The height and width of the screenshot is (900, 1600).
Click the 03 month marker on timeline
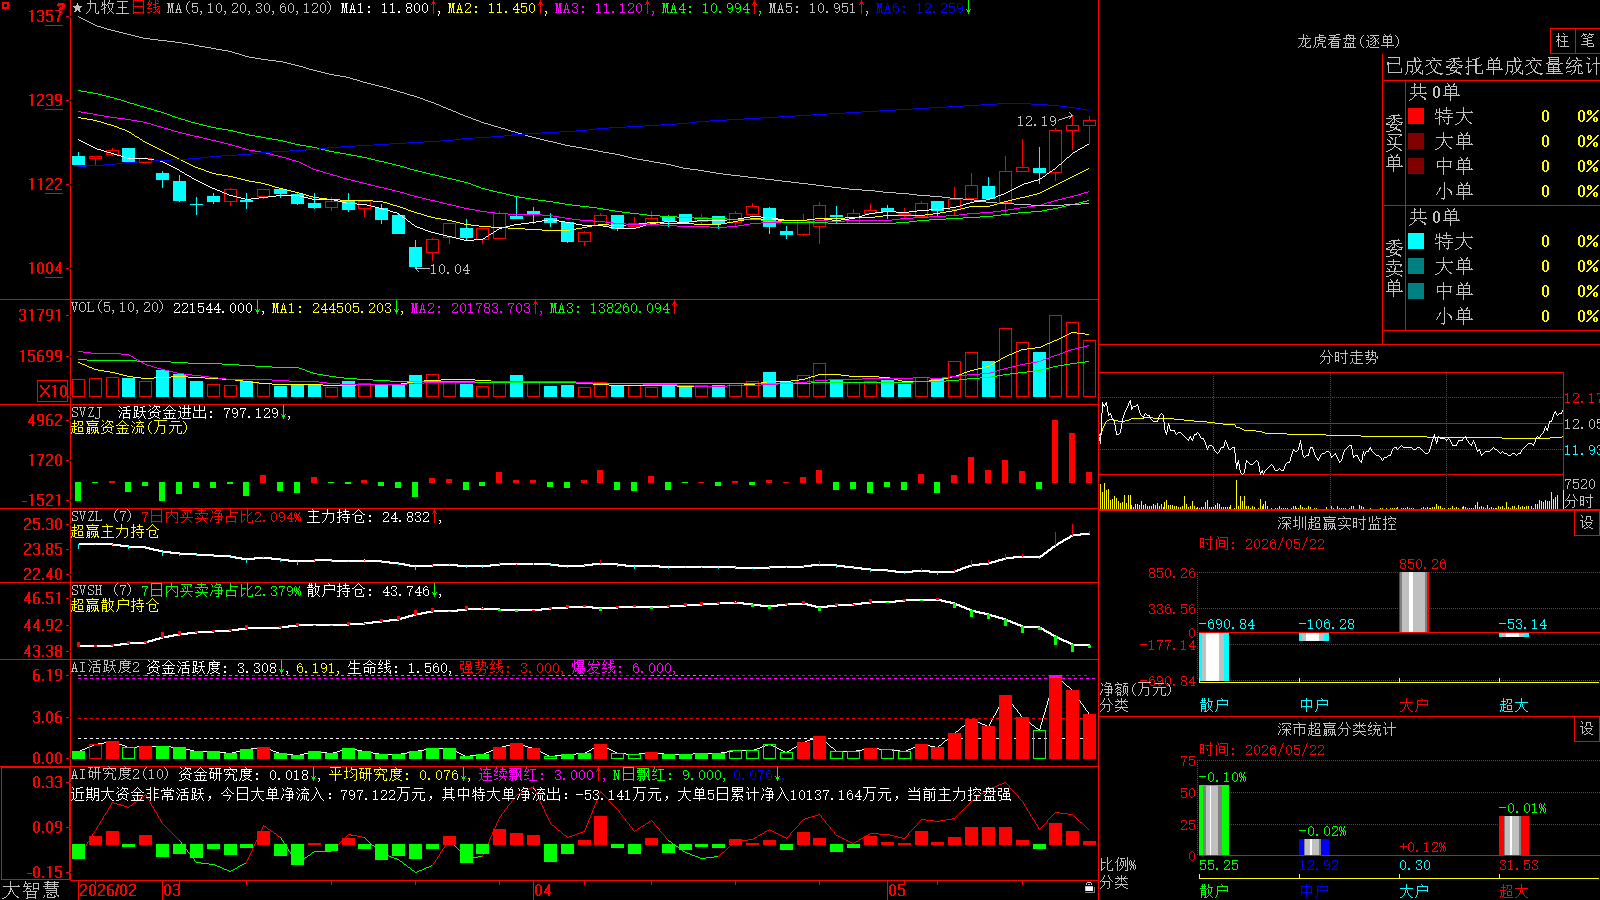tap(172, 890)
